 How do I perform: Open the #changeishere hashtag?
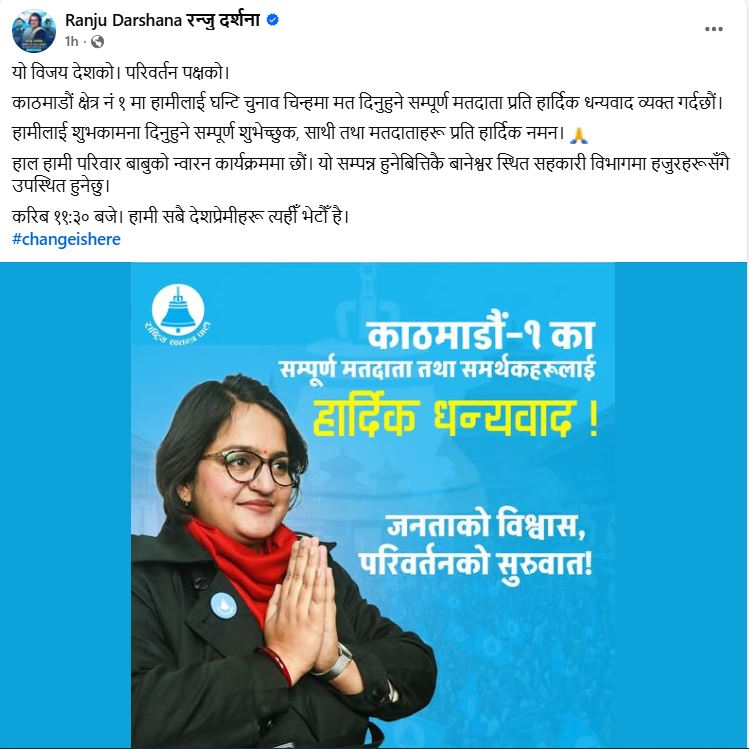(x=66, y=239)
